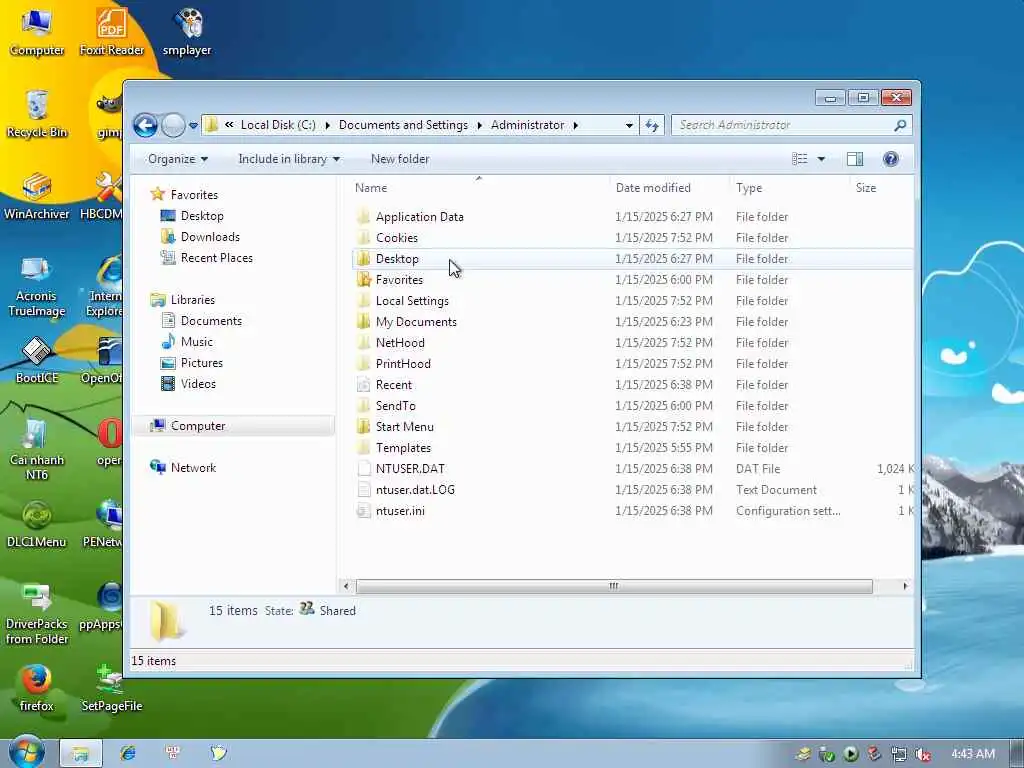Click the Change your view icon
This screenshot has width=1024, height=768.
799,159
